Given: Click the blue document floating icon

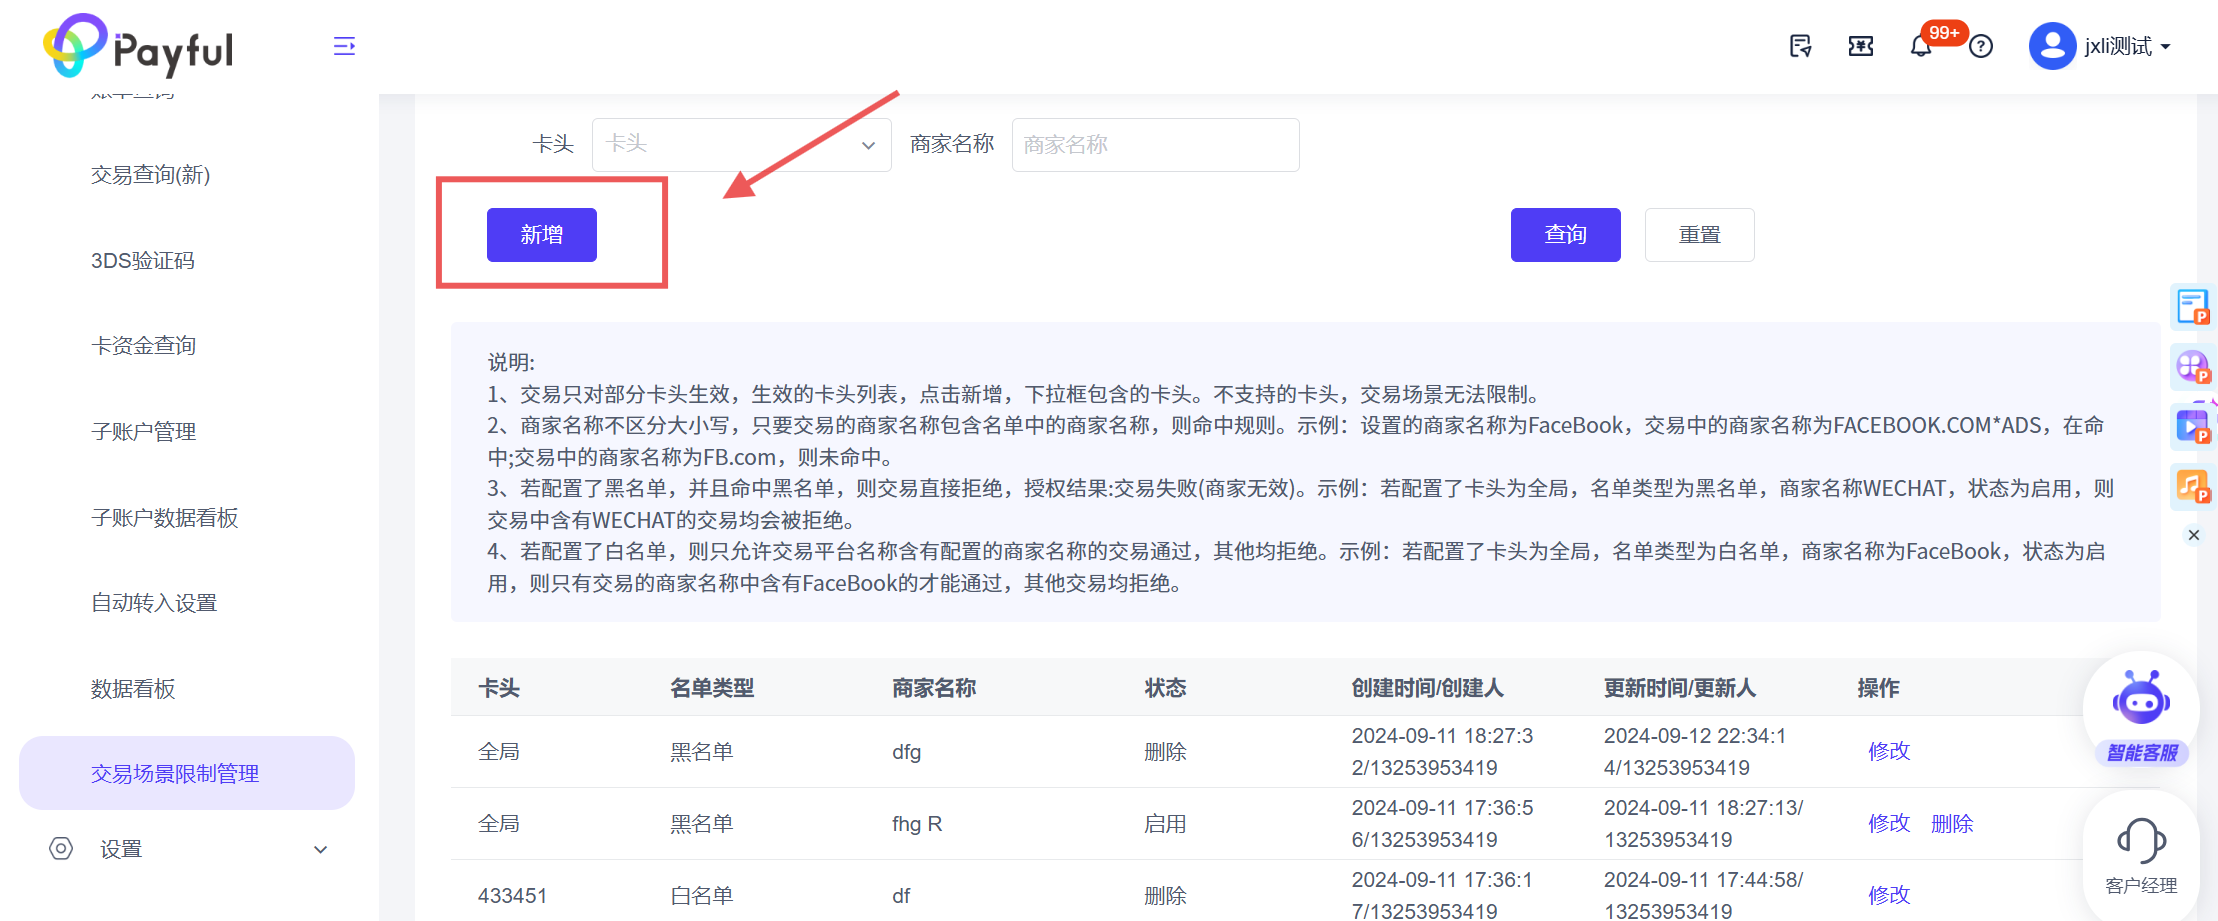Looking at the screenshot, I should click(x=2193, y=306).
